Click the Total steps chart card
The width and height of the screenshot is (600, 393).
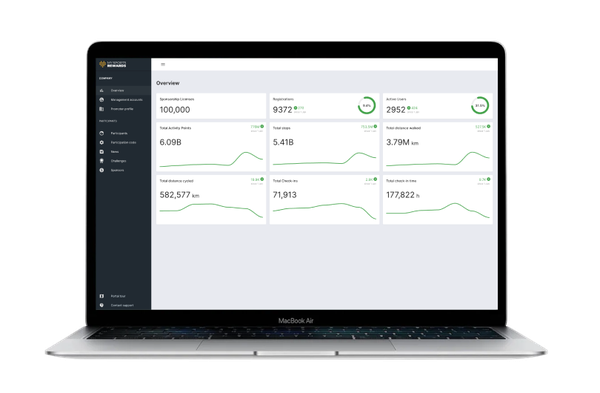click(324, 147)
